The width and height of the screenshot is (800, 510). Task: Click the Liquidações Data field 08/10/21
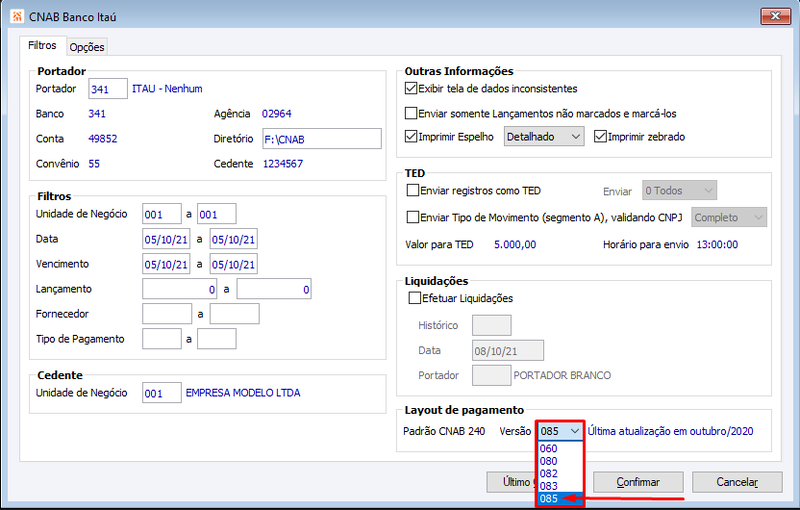pyautogui.click(x=508, y=351)
